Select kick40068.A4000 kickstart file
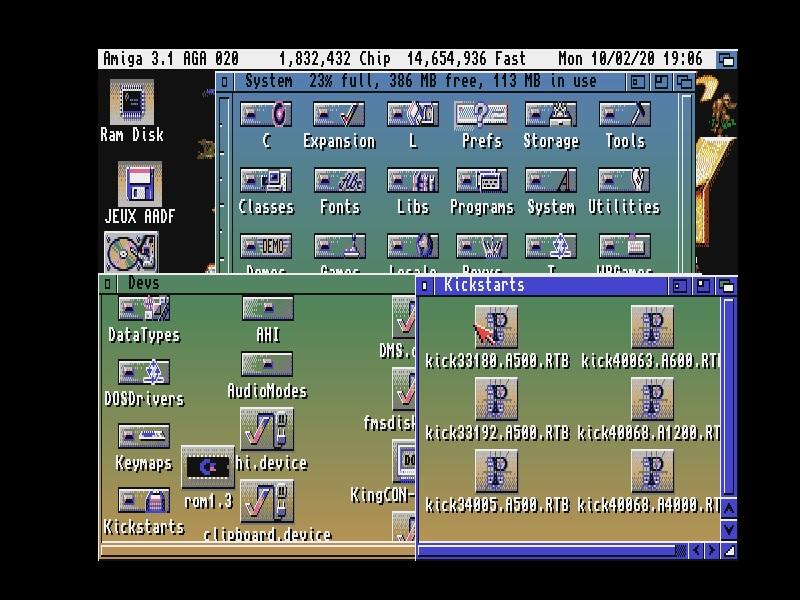Viewport: 800px width, 600px height. [x=652, y=471]
